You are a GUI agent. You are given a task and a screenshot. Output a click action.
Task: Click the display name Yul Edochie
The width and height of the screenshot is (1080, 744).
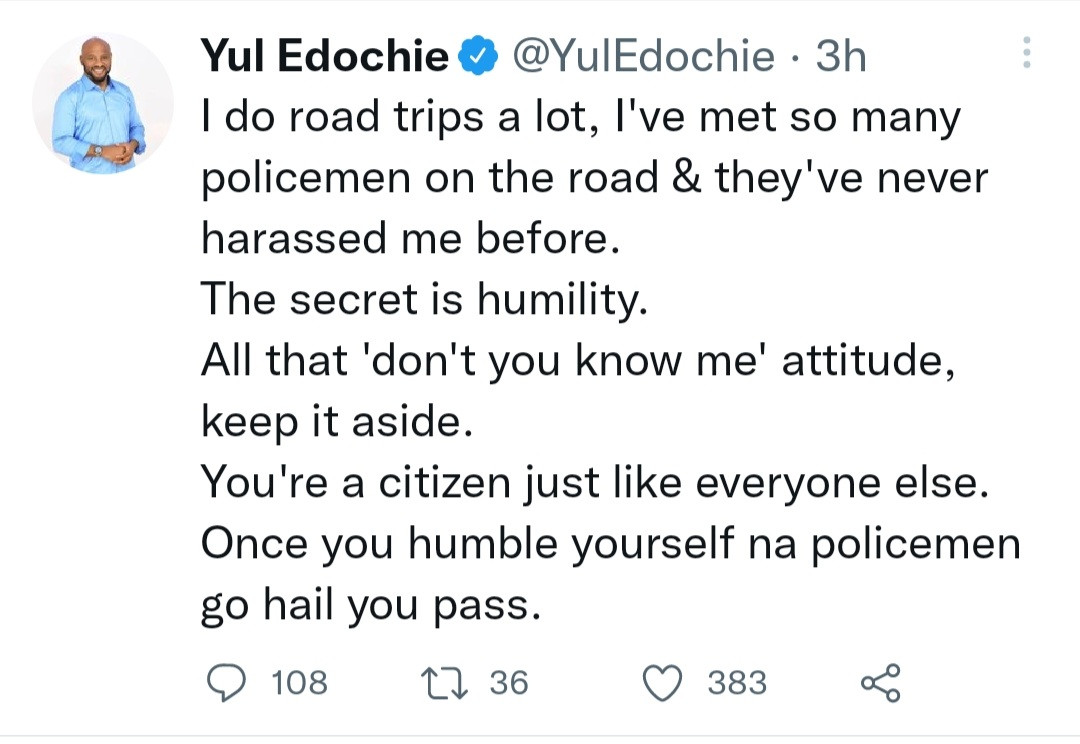(x=325, y=57)
